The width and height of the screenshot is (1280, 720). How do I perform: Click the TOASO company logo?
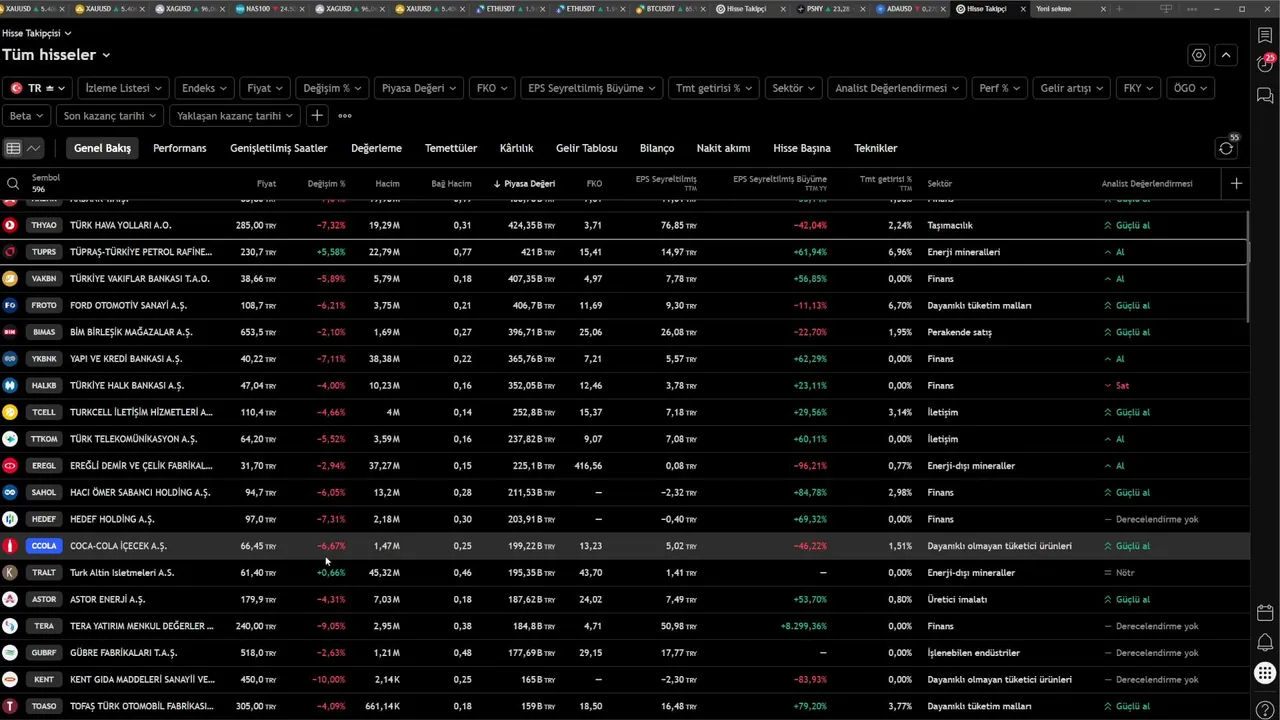click(10, 706)
